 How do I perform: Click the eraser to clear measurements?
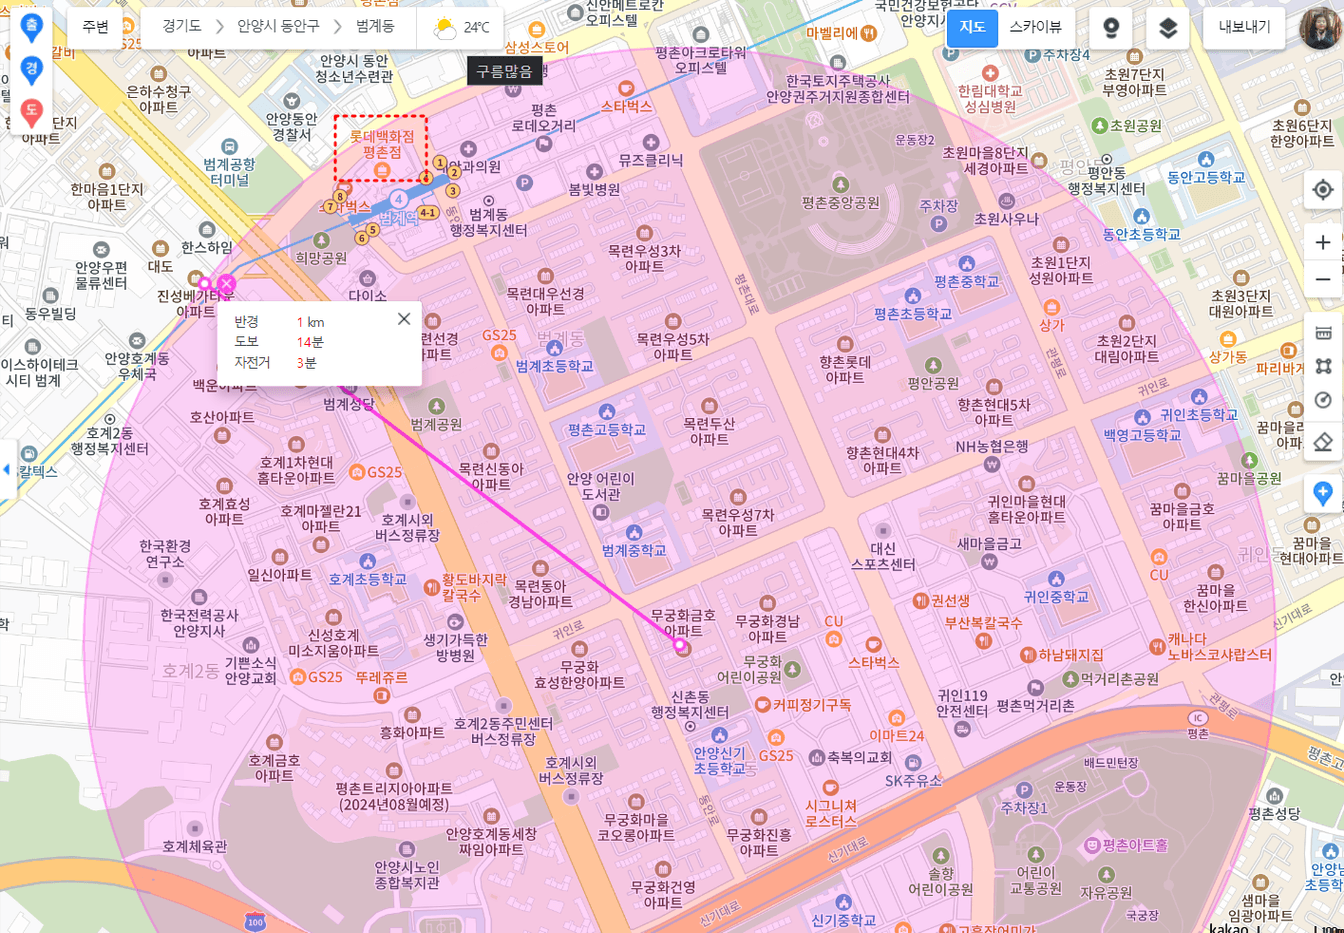(1323, 441)
